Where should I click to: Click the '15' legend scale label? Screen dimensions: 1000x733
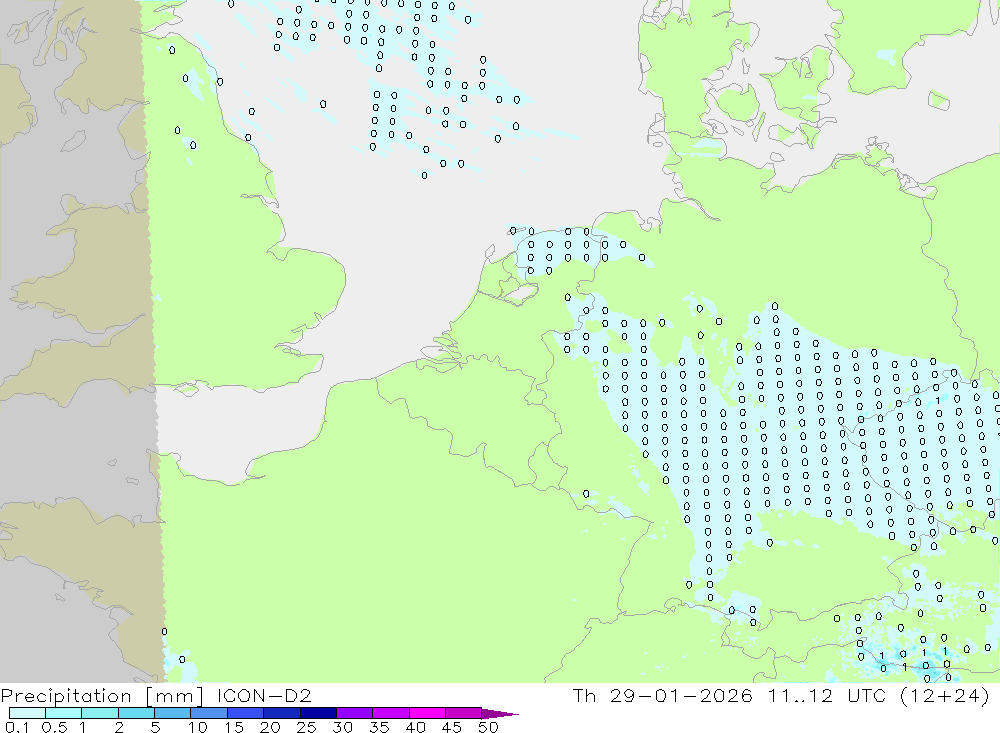234,727
